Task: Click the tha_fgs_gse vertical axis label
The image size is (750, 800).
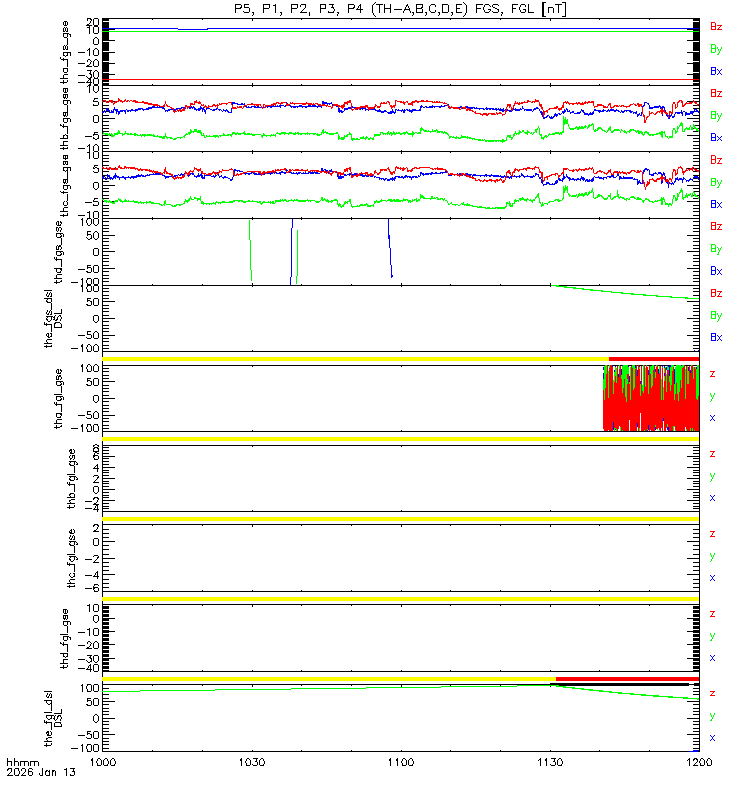Action: pos(65,52)
